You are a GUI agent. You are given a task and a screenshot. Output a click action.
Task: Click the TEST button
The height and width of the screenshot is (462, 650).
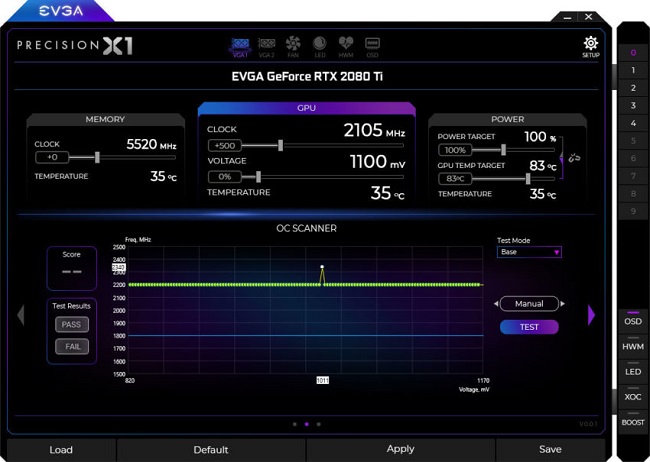tap(529, 327)
